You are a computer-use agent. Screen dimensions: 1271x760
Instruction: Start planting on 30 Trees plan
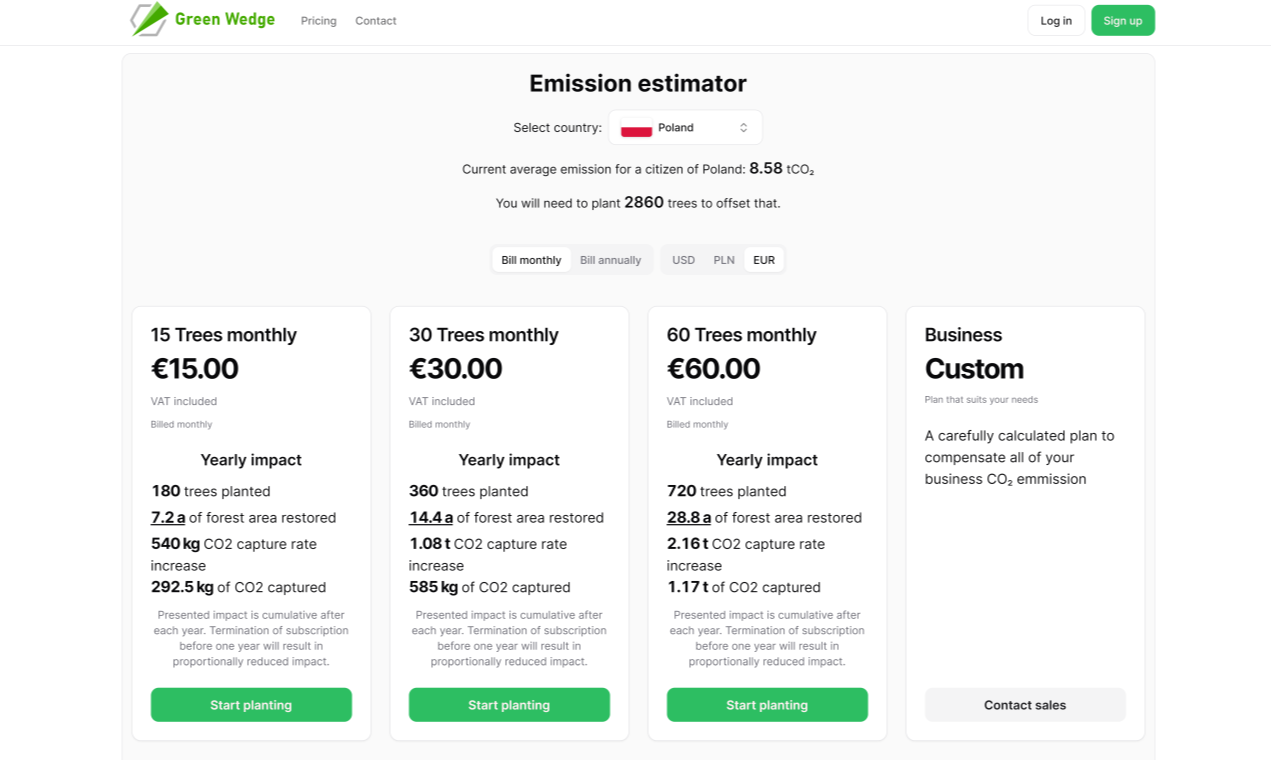(509, 705)
